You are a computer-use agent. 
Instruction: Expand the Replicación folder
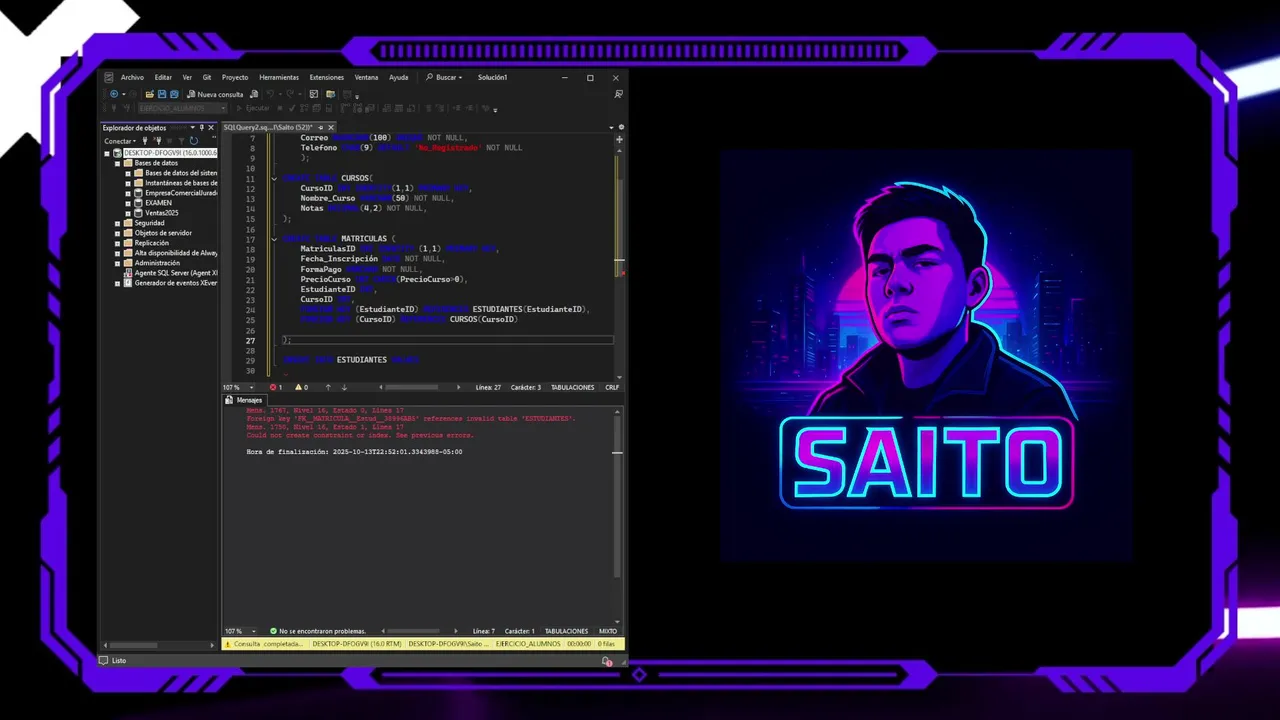coord(117,243)
